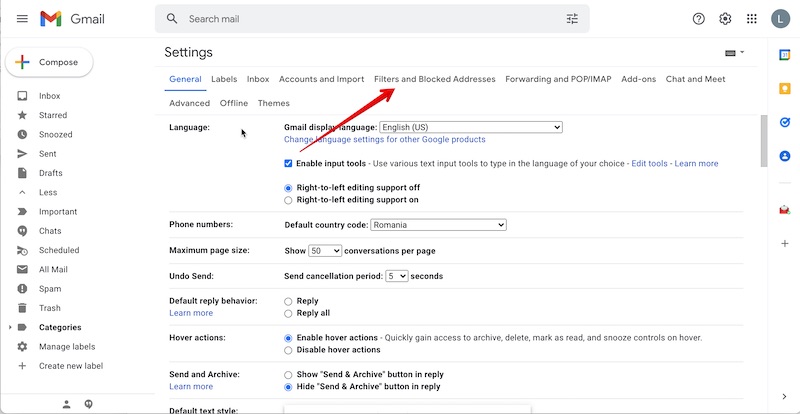800x414 pixels.
Task: Expand the Default country code dropdown
Action: [438, 225]
